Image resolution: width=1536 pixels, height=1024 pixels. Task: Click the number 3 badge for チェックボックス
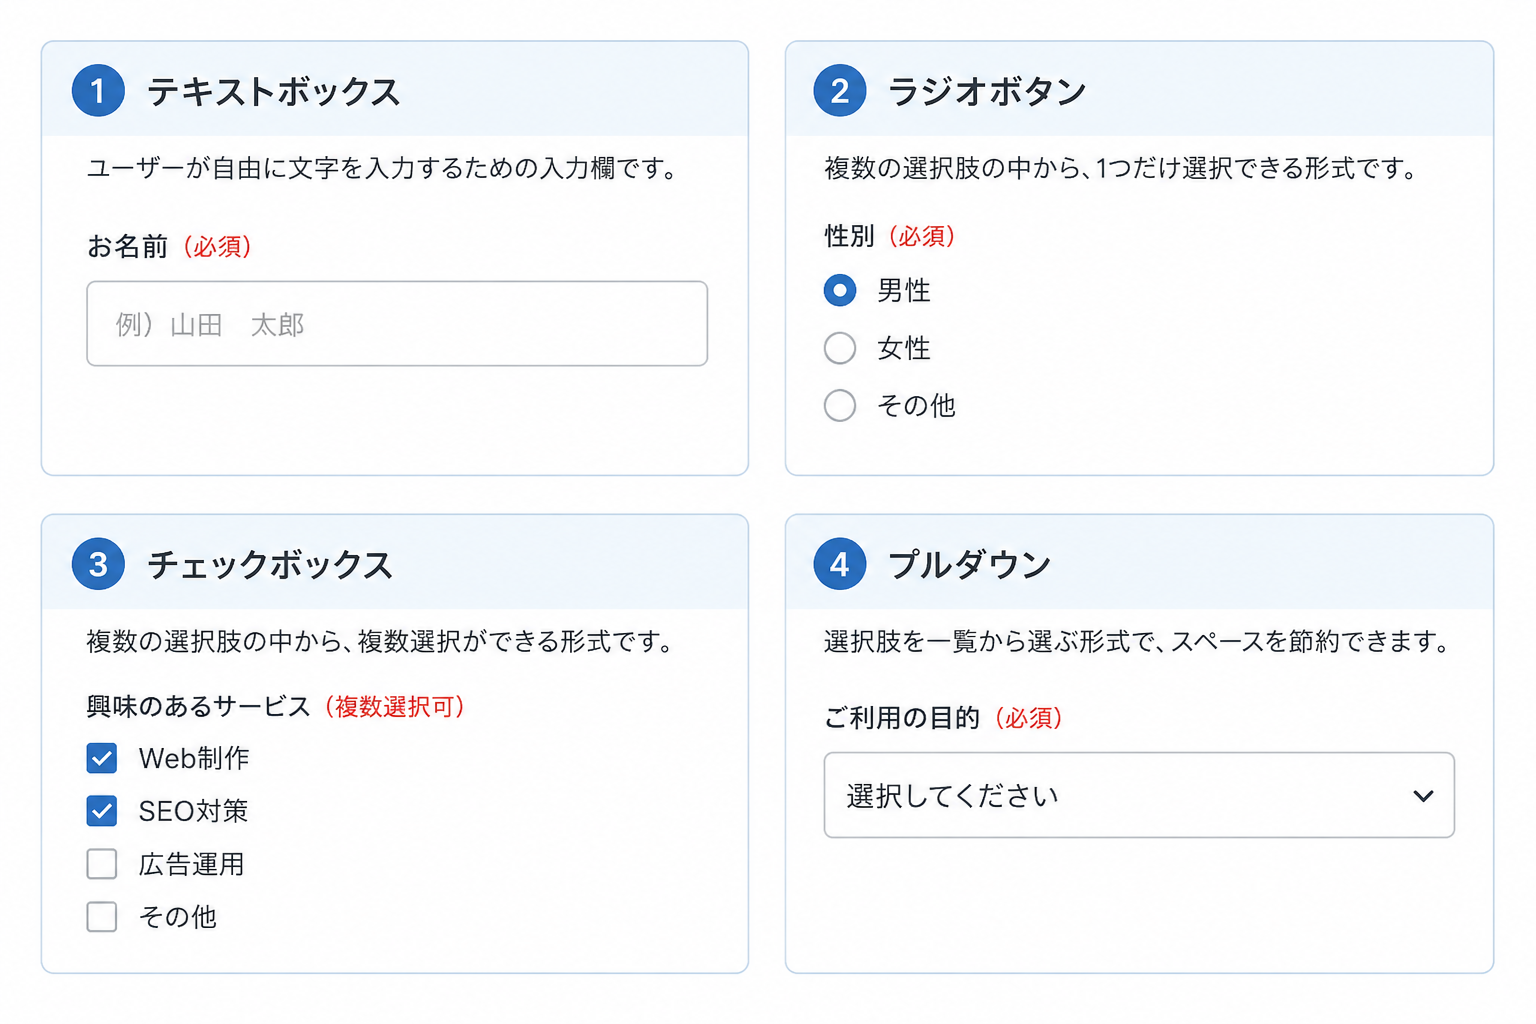[98, 564]
